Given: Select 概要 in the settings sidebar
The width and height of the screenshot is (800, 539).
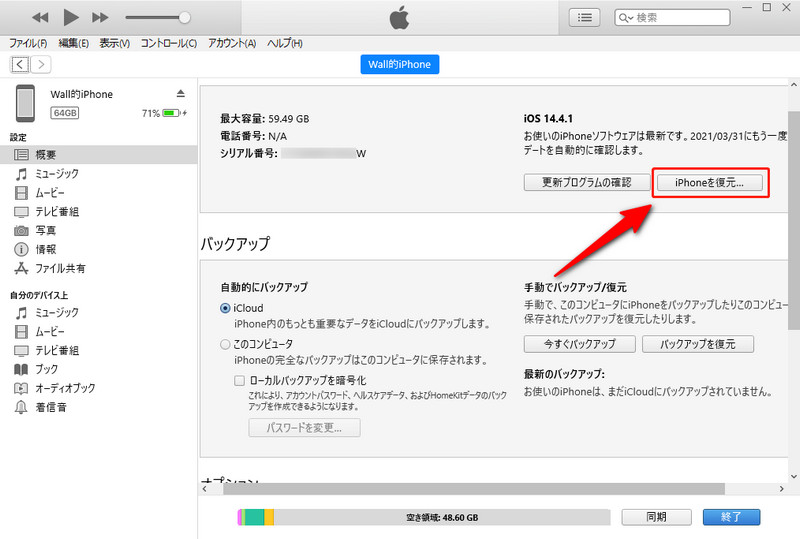Looking at the screenshot, I should point(98,155).
